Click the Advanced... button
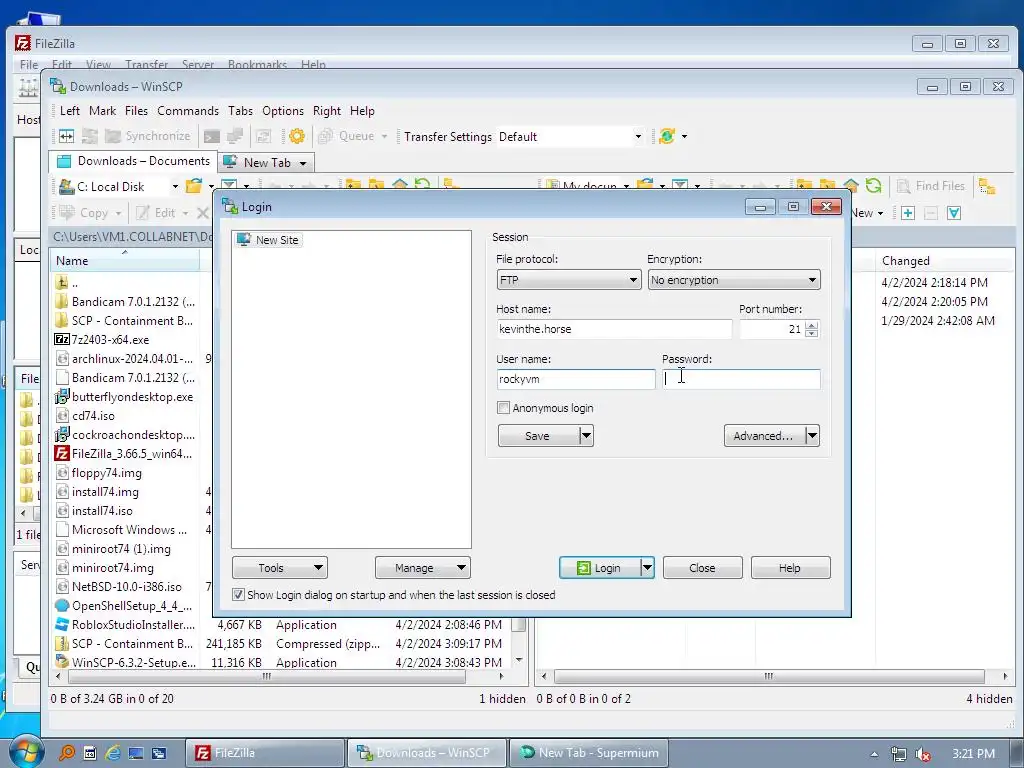 point(764,436)
